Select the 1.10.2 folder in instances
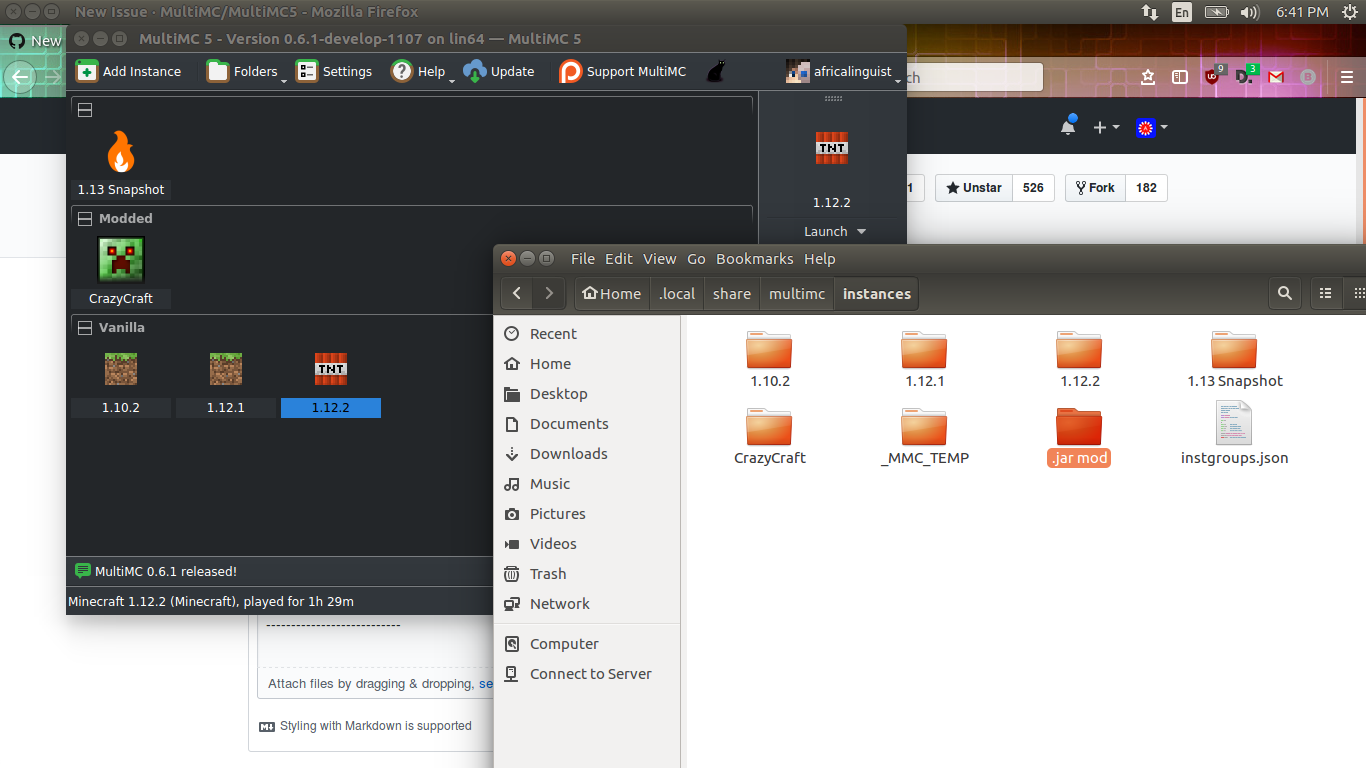1366x768 pixels. pyautogui.click(x=770, y=360)
